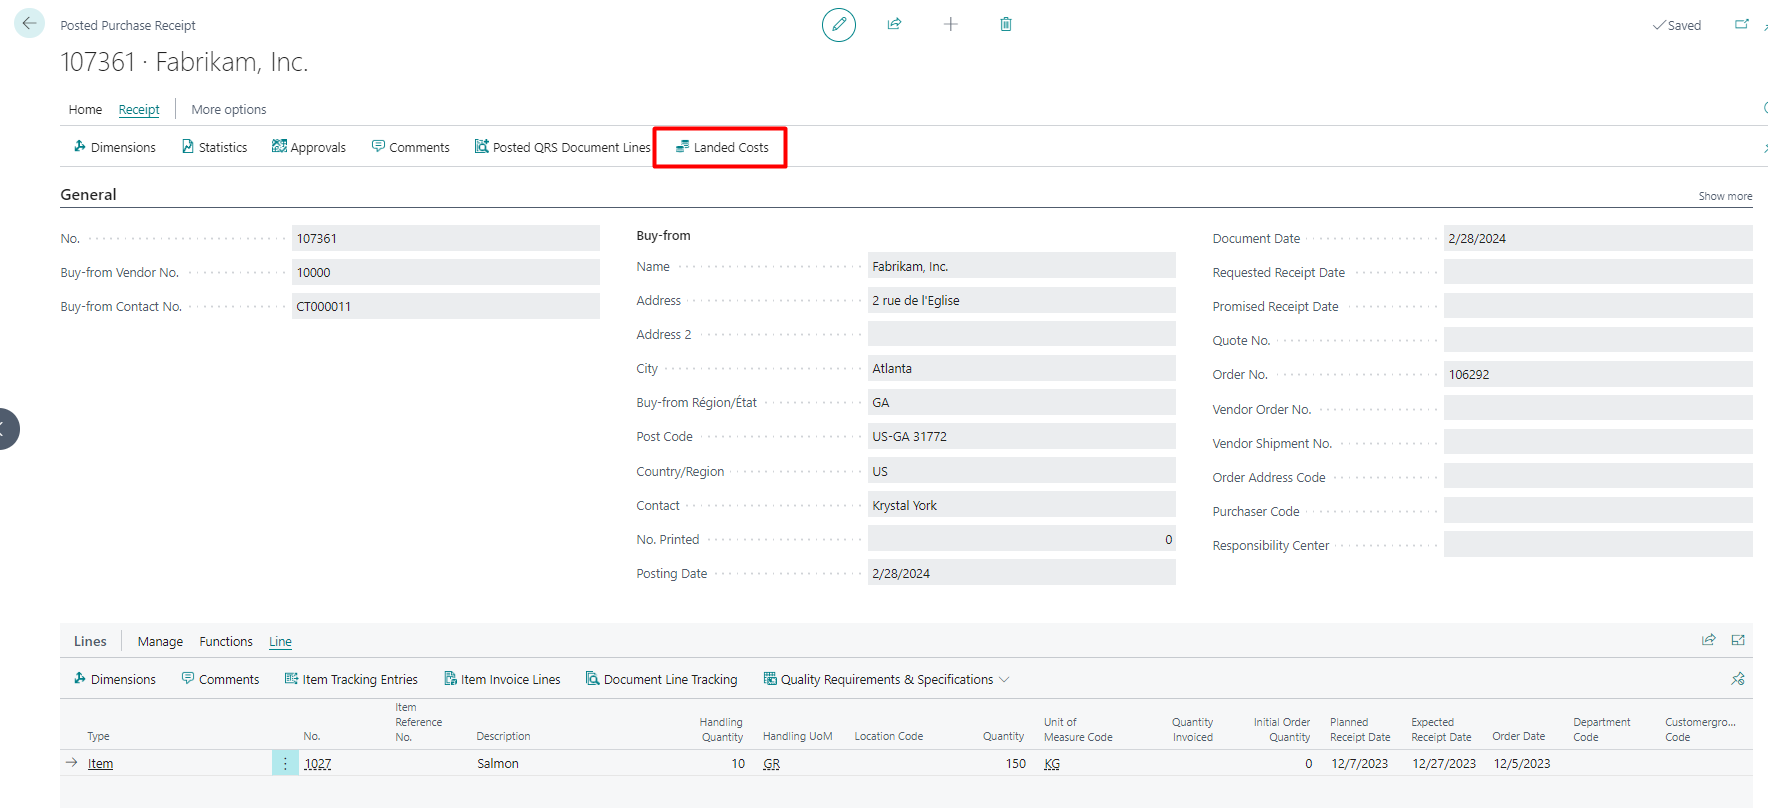Open Statistics for this receipt
Screen dimensions: 1768x808
coord(214,147)
